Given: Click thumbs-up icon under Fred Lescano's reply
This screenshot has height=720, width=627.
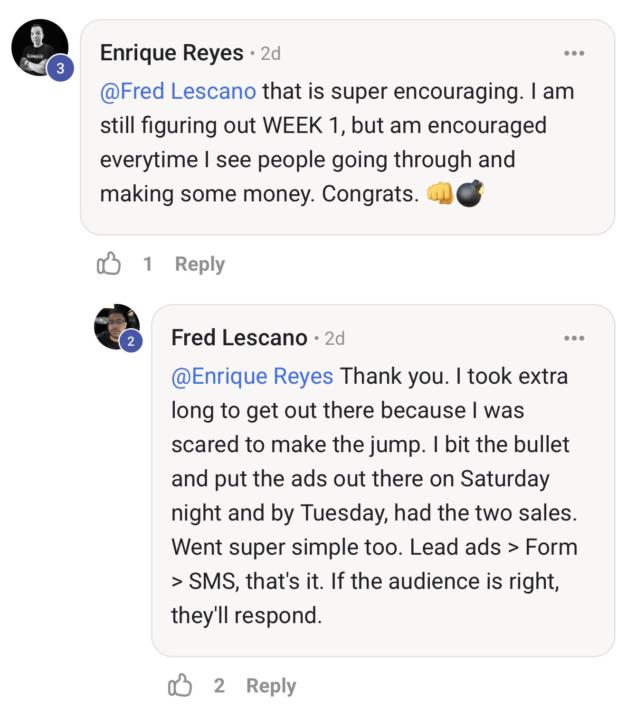Looking at the screenshot, I should coord(180,685).
